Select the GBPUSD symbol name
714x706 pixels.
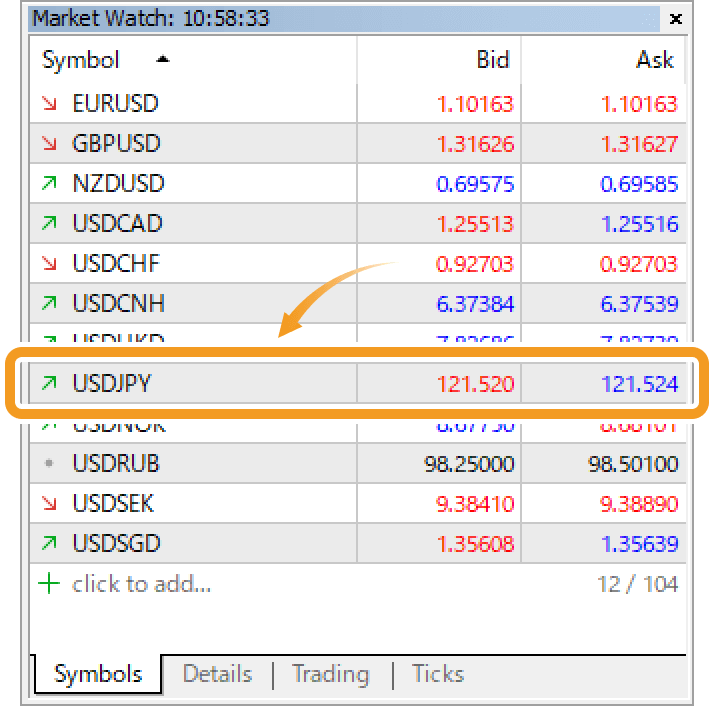(x=117, y=143)
